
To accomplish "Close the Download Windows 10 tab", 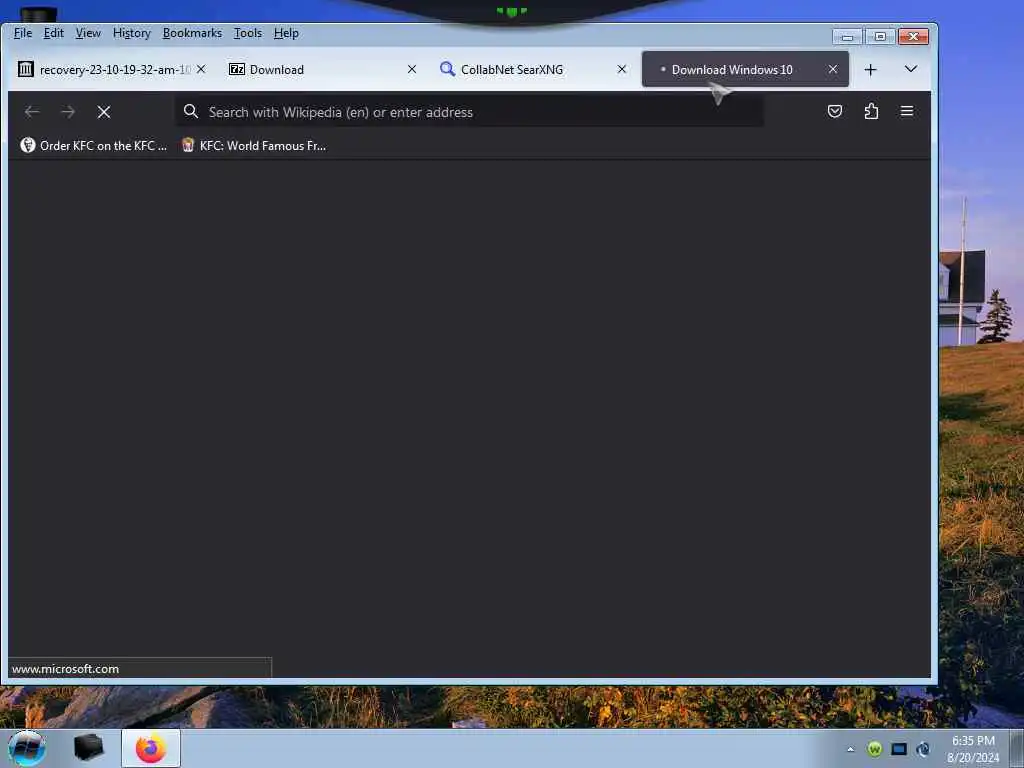I will pos(833,69).
